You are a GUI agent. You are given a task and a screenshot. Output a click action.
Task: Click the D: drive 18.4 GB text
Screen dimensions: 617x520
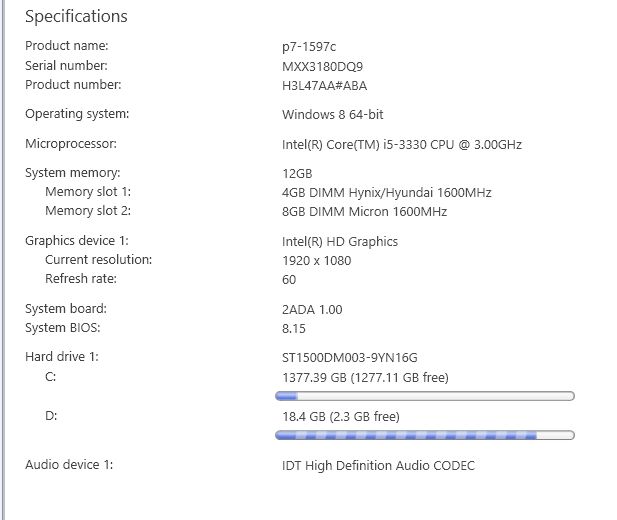tap(304, 416)
